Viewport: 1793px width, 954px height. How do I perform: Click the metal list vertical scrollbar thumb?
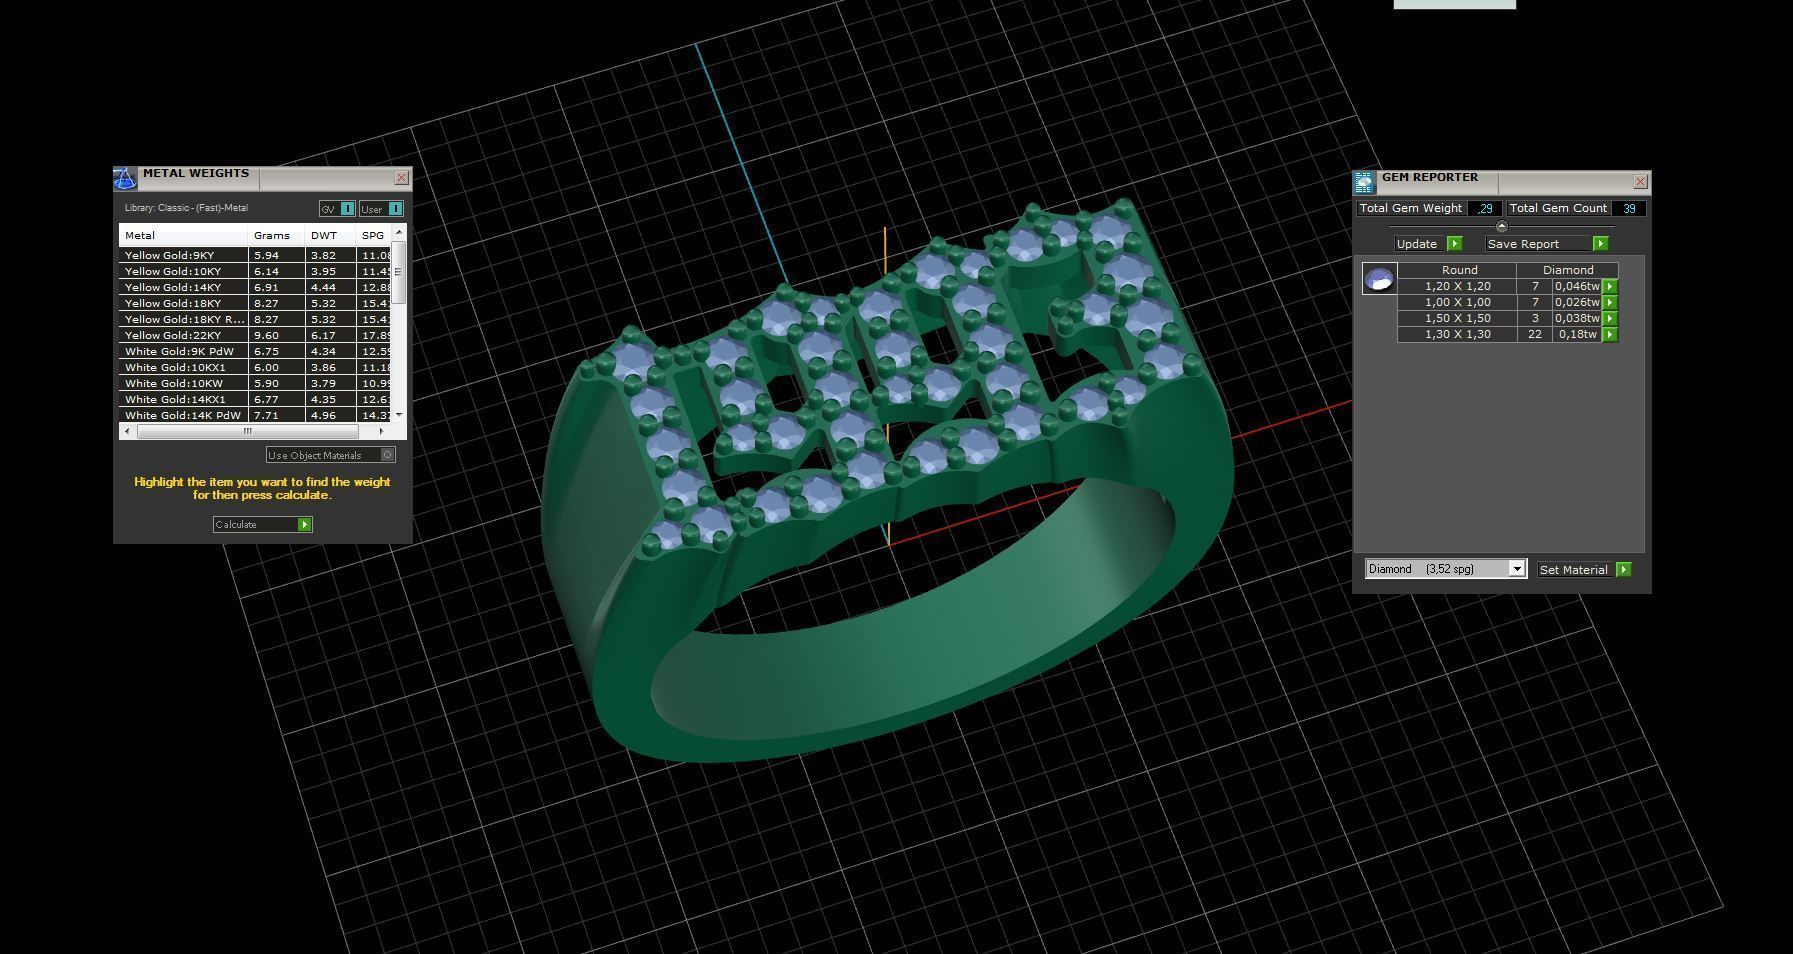399,272
